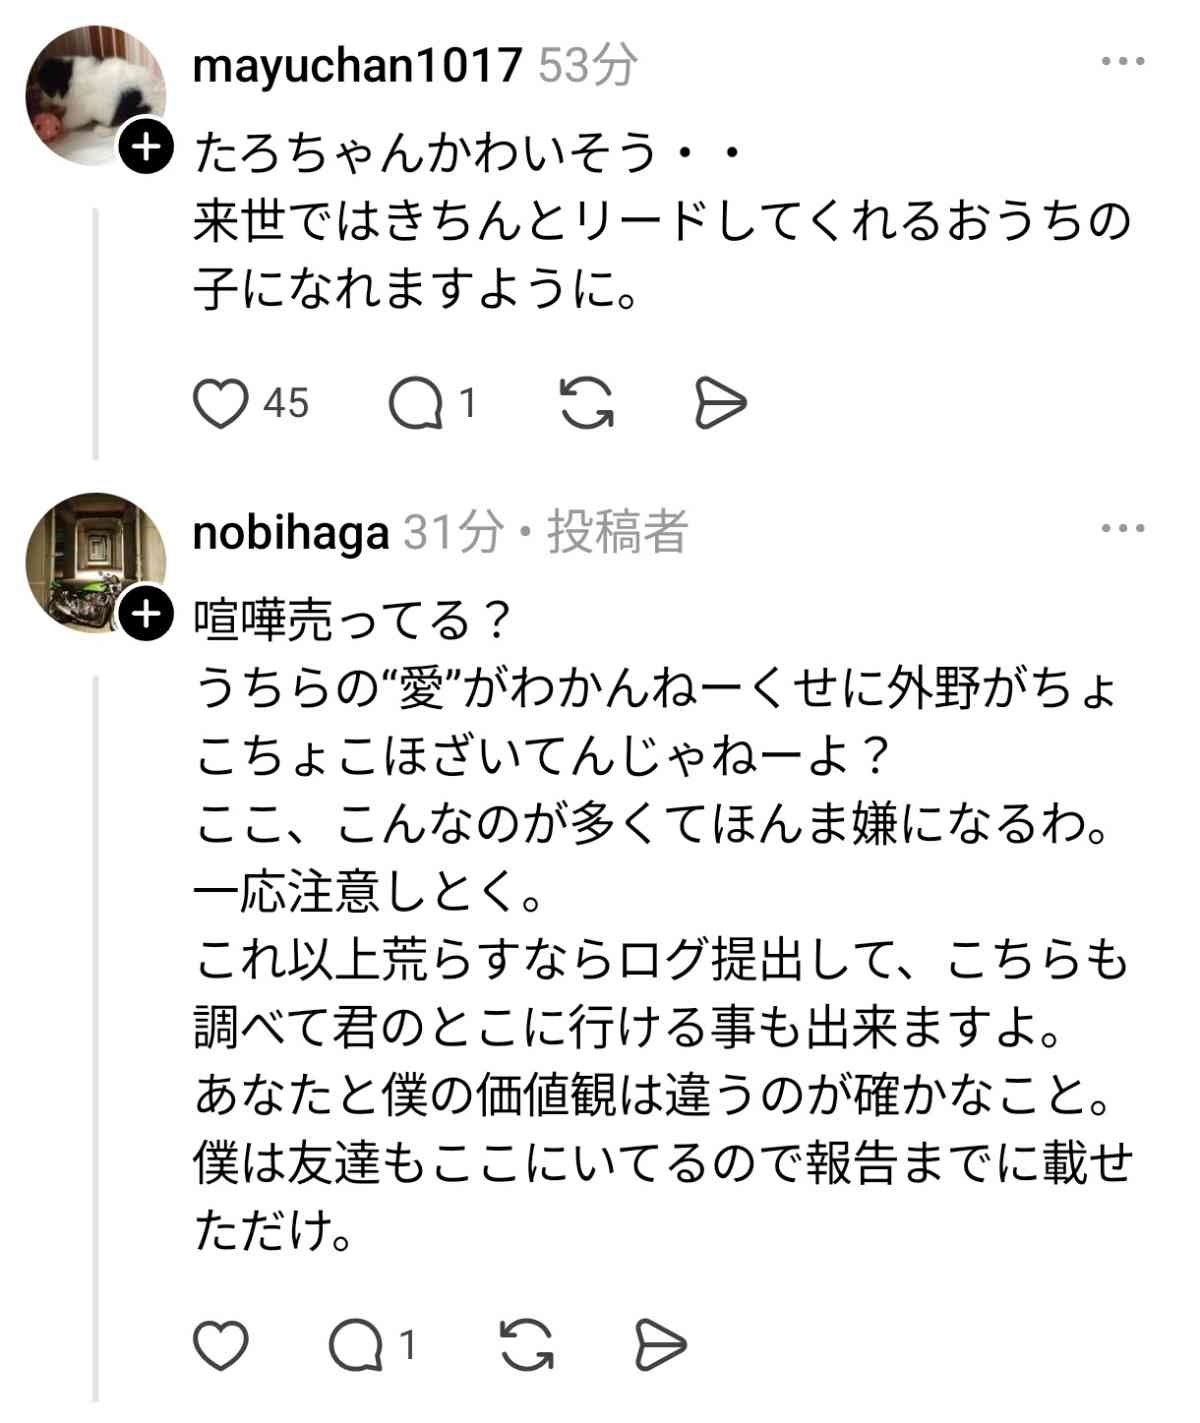
Task: Share nobihaga's reply via the send icon
Action: coord(661,1345)
